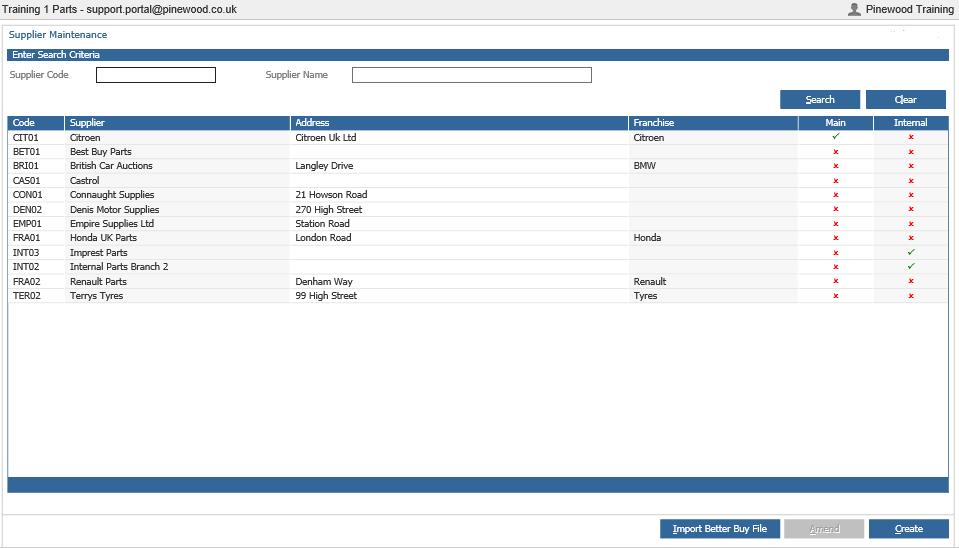
Task: Click the Main cross for British Car Auctions
Action: [835, 166]
